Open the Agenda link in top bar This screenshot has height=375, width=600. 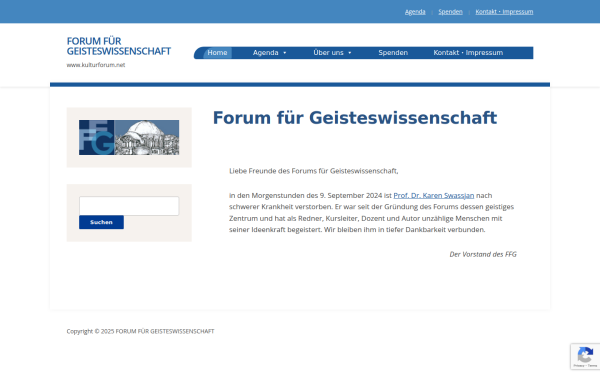click(415, 12)
